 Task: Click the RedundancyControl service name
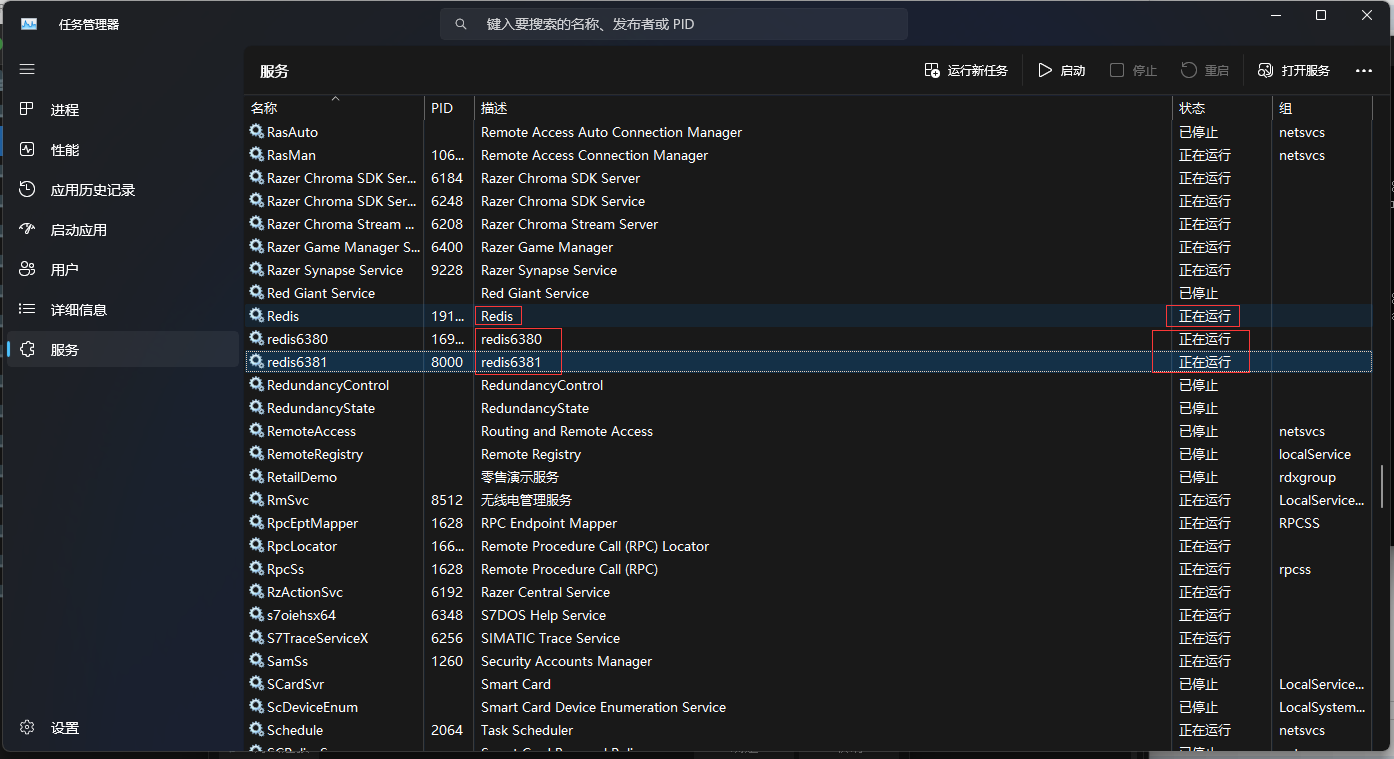tap(328, 385)
